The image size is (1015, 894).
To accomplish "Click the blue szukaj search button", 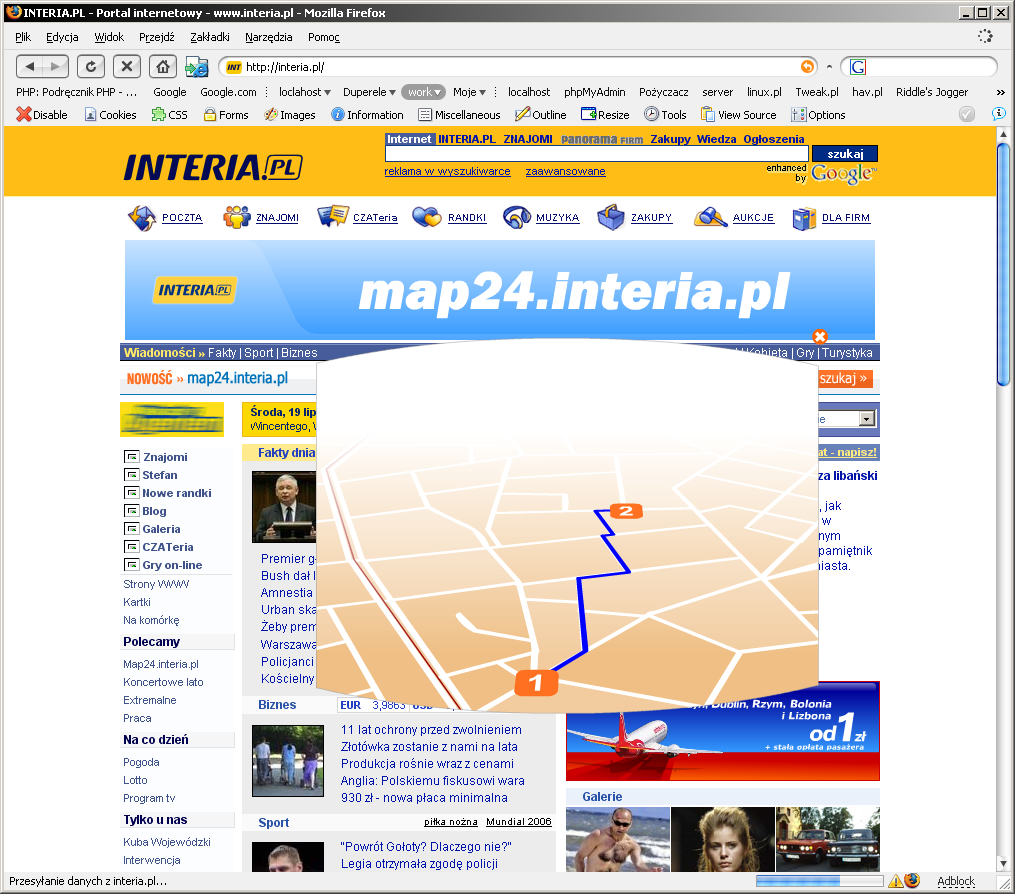I will click(845, 153).
